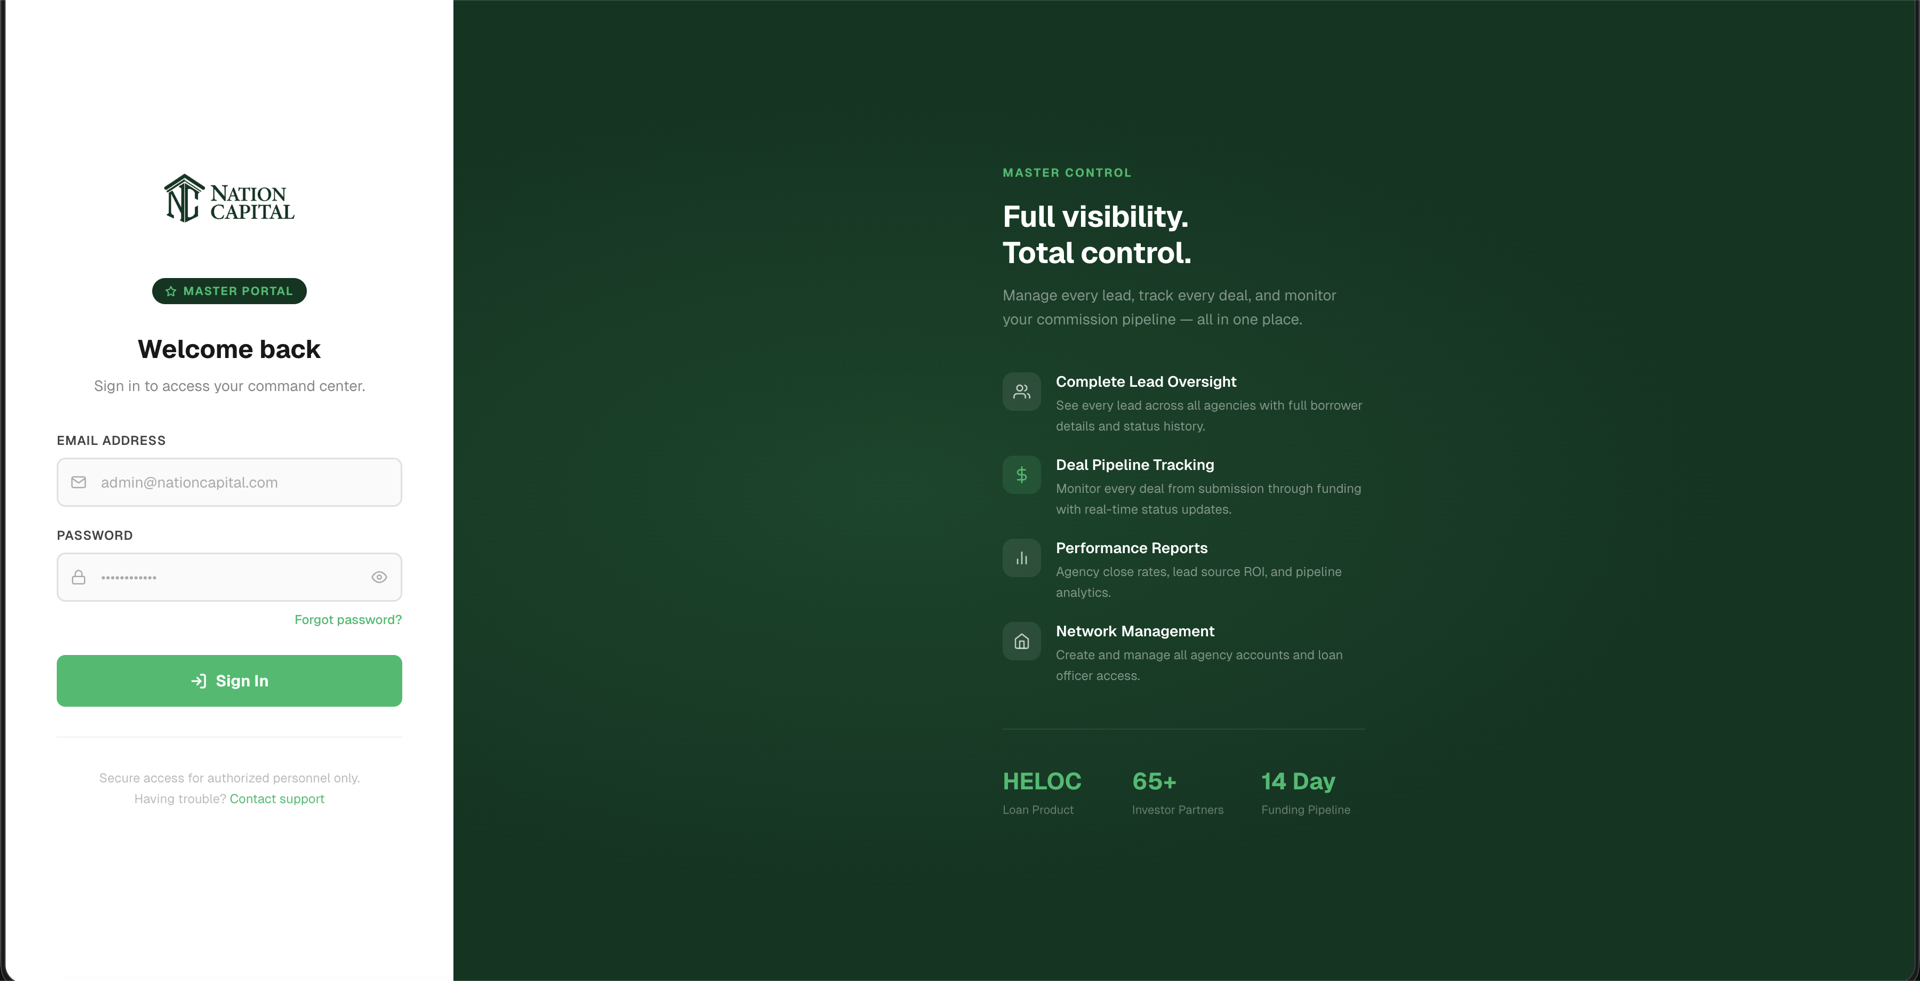
Task: Click the Full visibility Total control headline
Action: click(x=1096, y=235)
